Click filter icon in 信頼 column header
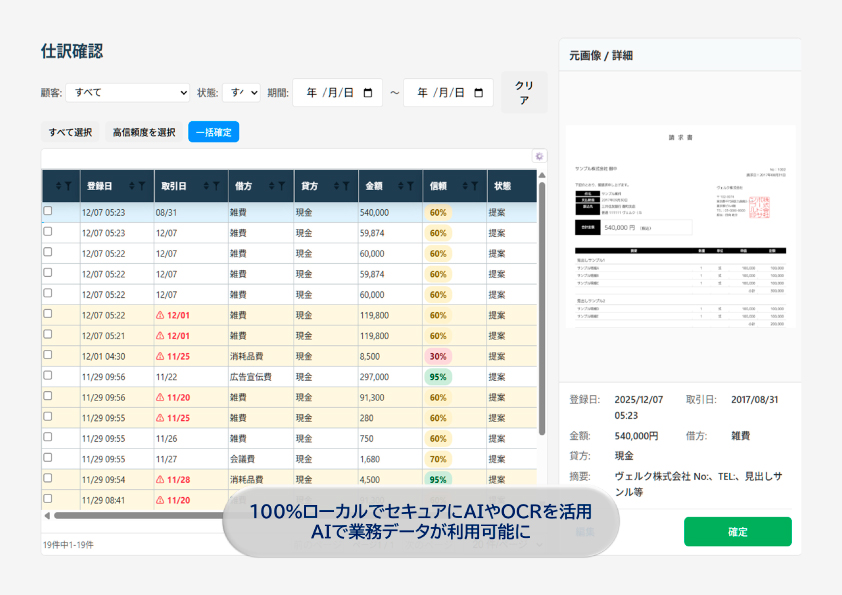Viewport: 842px width, 595px height. point(474,186)
